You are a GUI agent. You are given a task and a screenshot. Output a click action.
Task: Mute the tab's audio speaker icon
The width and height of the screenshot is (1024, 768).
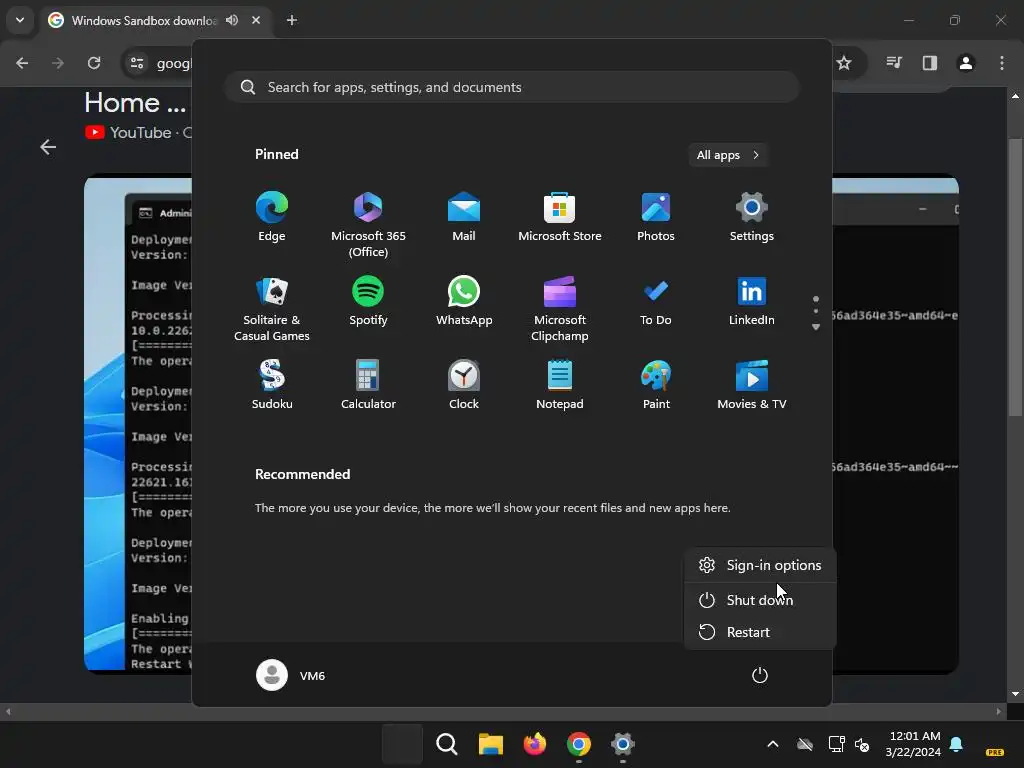(x=232, y=20)
